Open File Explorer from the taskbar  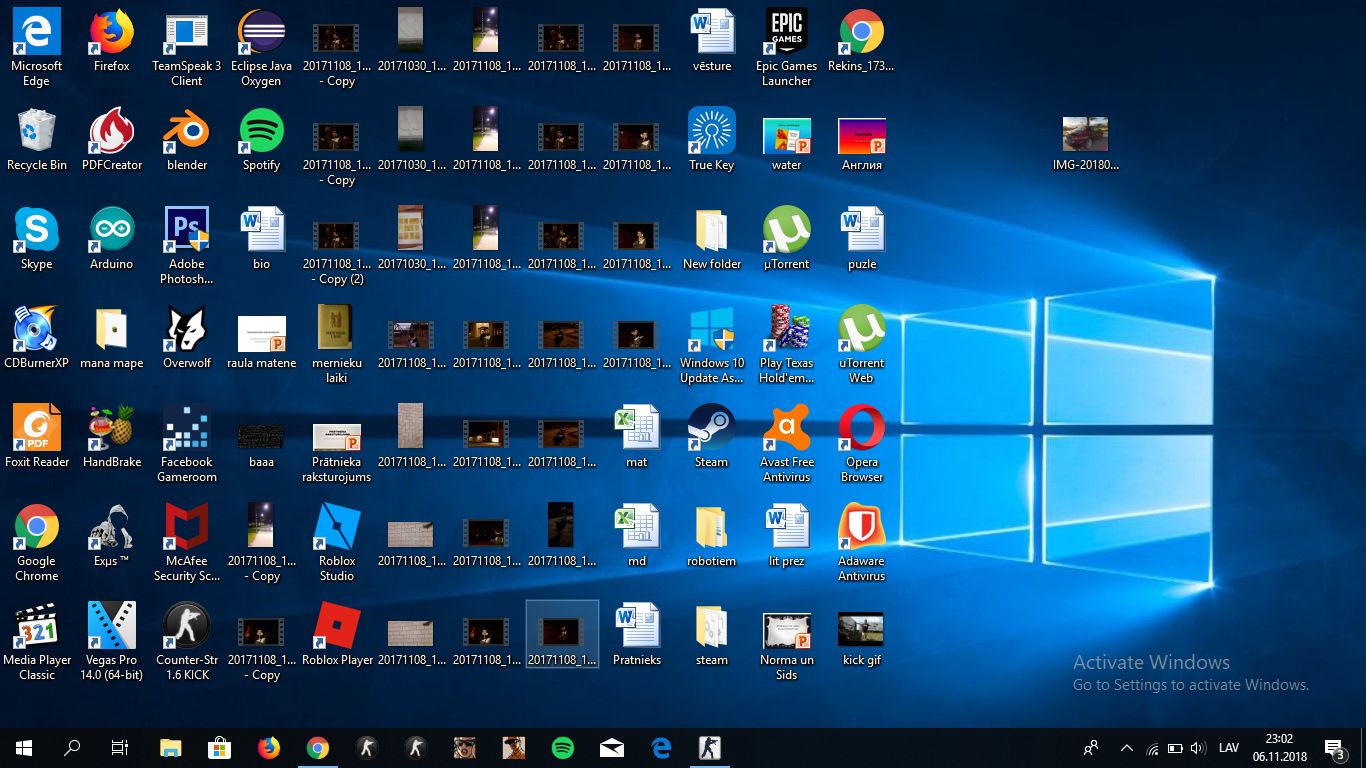click(171, 747)
